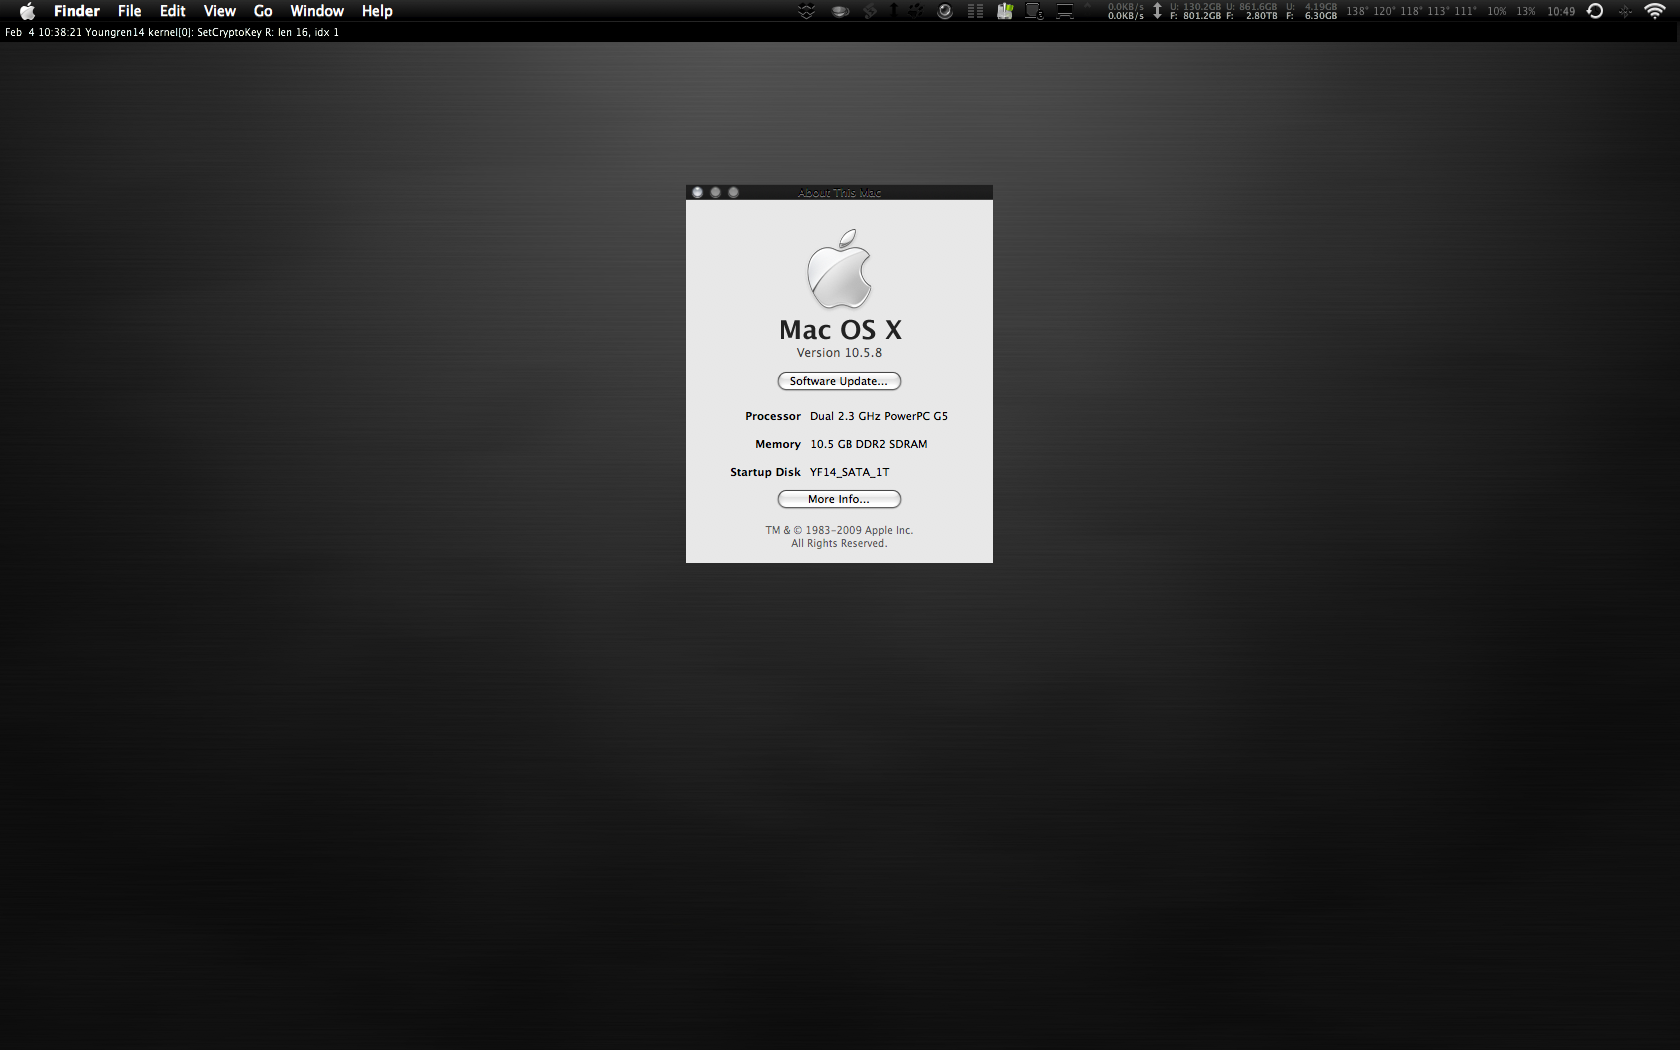Click the Apple logo in About This Mac
This screenshot has width=1680, height=1050.
pos(839,269)
